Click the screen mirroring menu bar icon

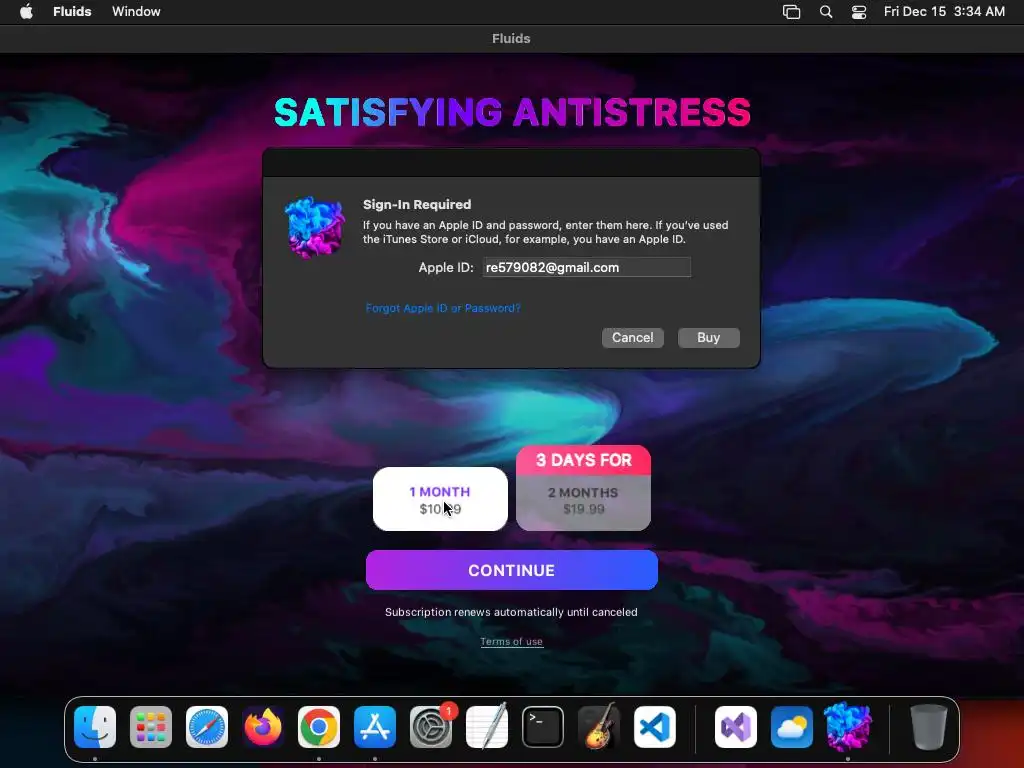(x=792, y=12)
